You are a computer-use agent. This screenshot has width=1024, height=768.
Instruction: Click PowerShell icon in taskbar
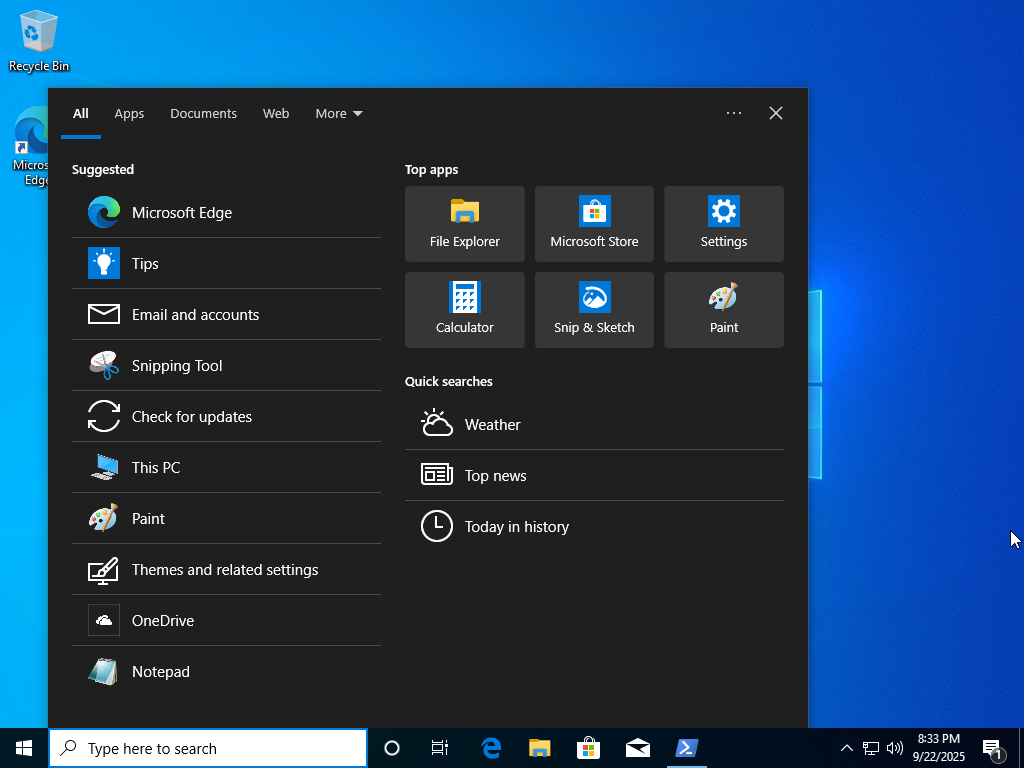[686, 748]
